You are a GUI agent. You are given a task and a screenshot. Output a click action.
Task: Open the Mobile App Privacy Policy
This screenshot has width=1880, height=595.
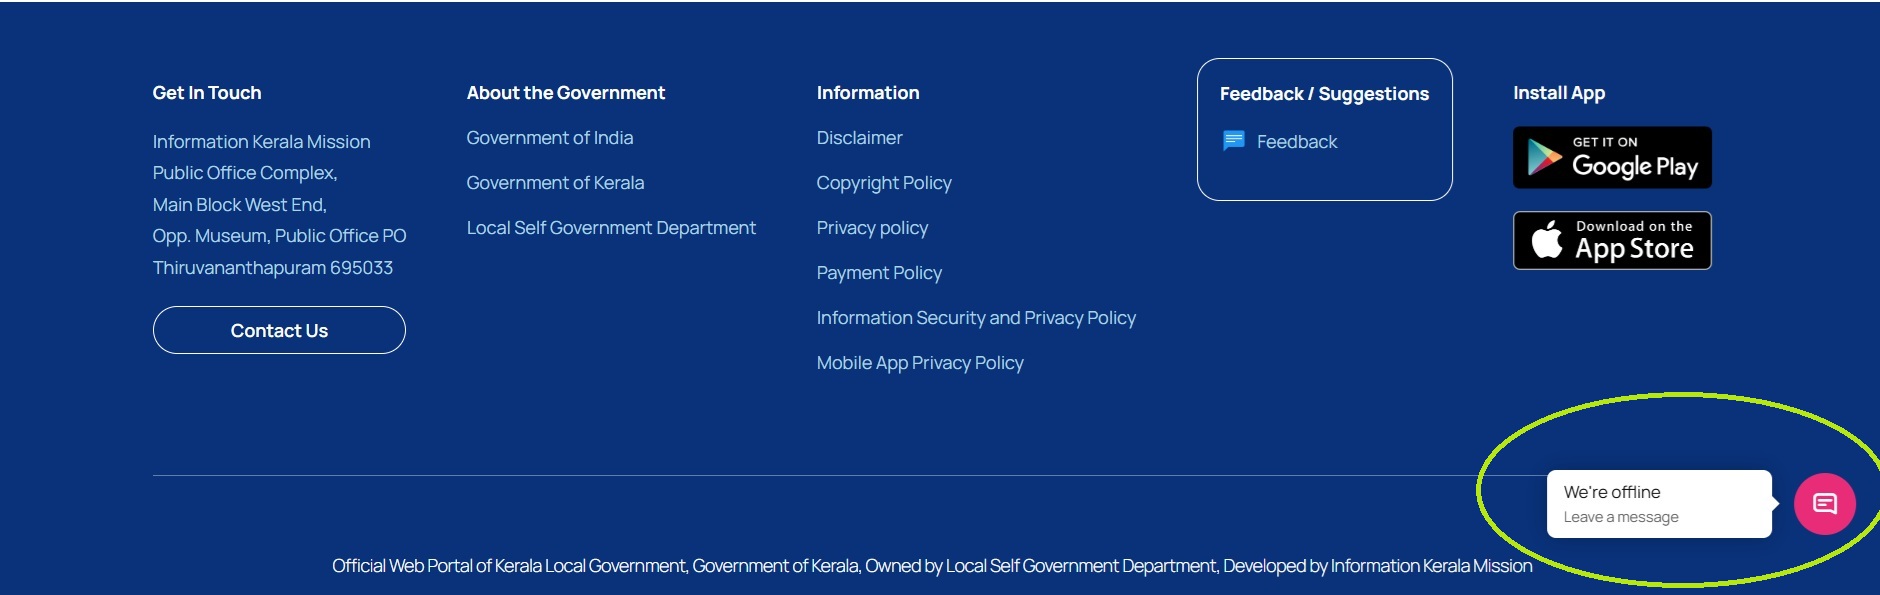[x=920, y=363]
